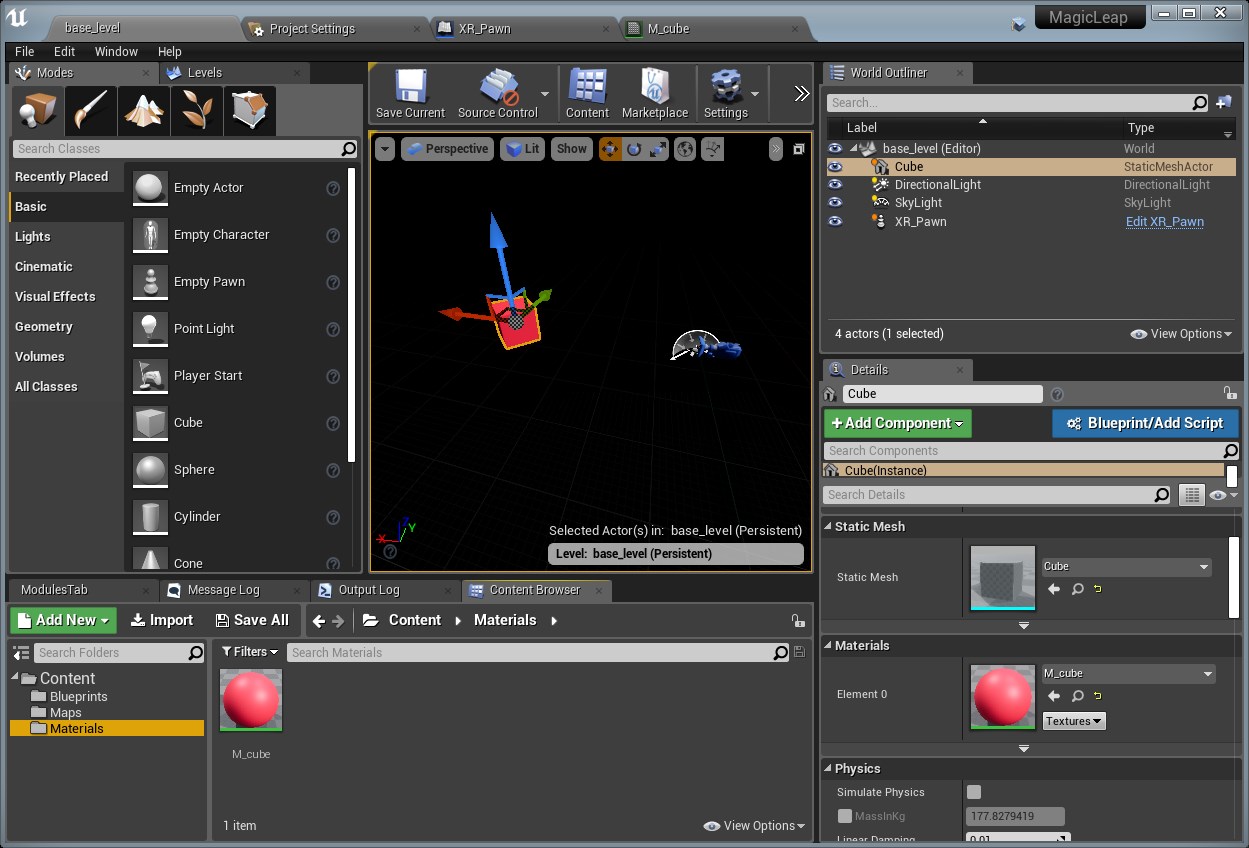Screen dimensions: 1249x848
Task: Toggle the sources panel in Content Browser
Action: (x=20, y=653)
